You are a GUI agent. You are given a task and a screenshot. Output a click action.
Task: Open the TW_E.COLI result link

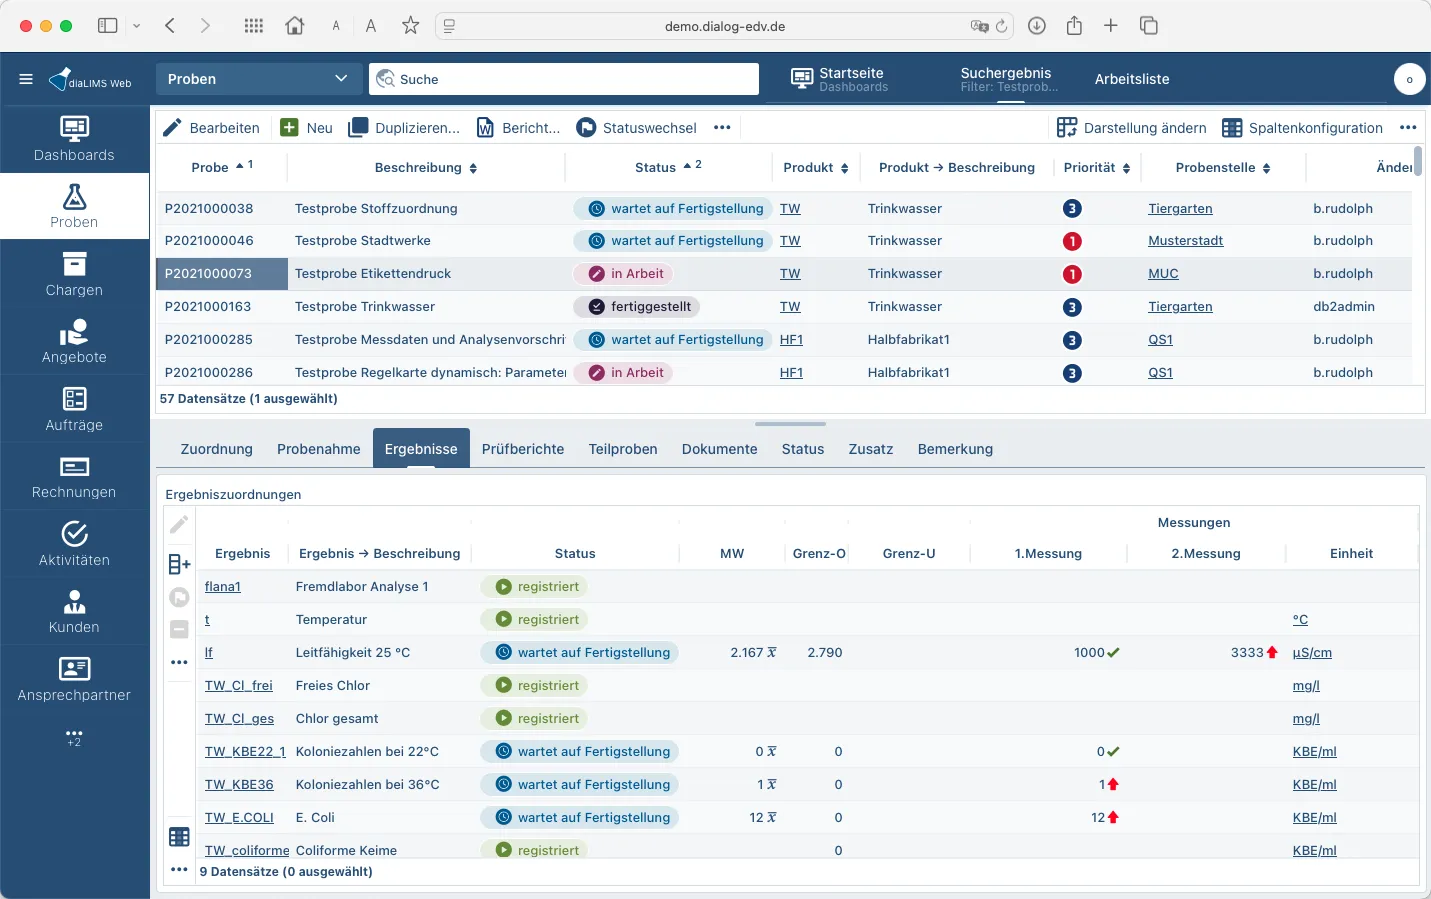pyautogui.click(x=239, y=818)
